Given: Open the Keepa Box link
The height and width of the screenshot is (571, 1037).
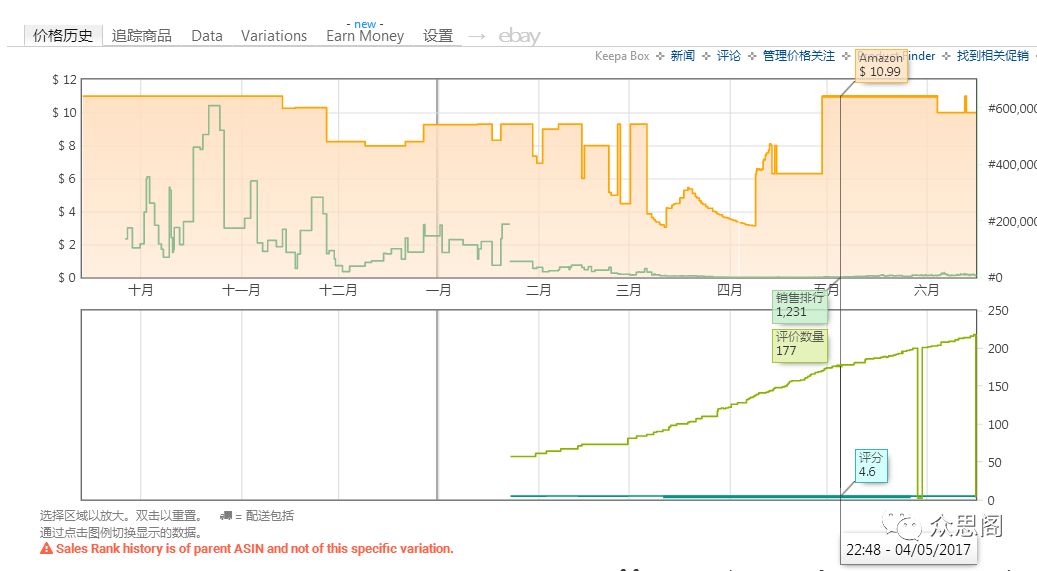Looking at the screenshot, I should (622, 56).
